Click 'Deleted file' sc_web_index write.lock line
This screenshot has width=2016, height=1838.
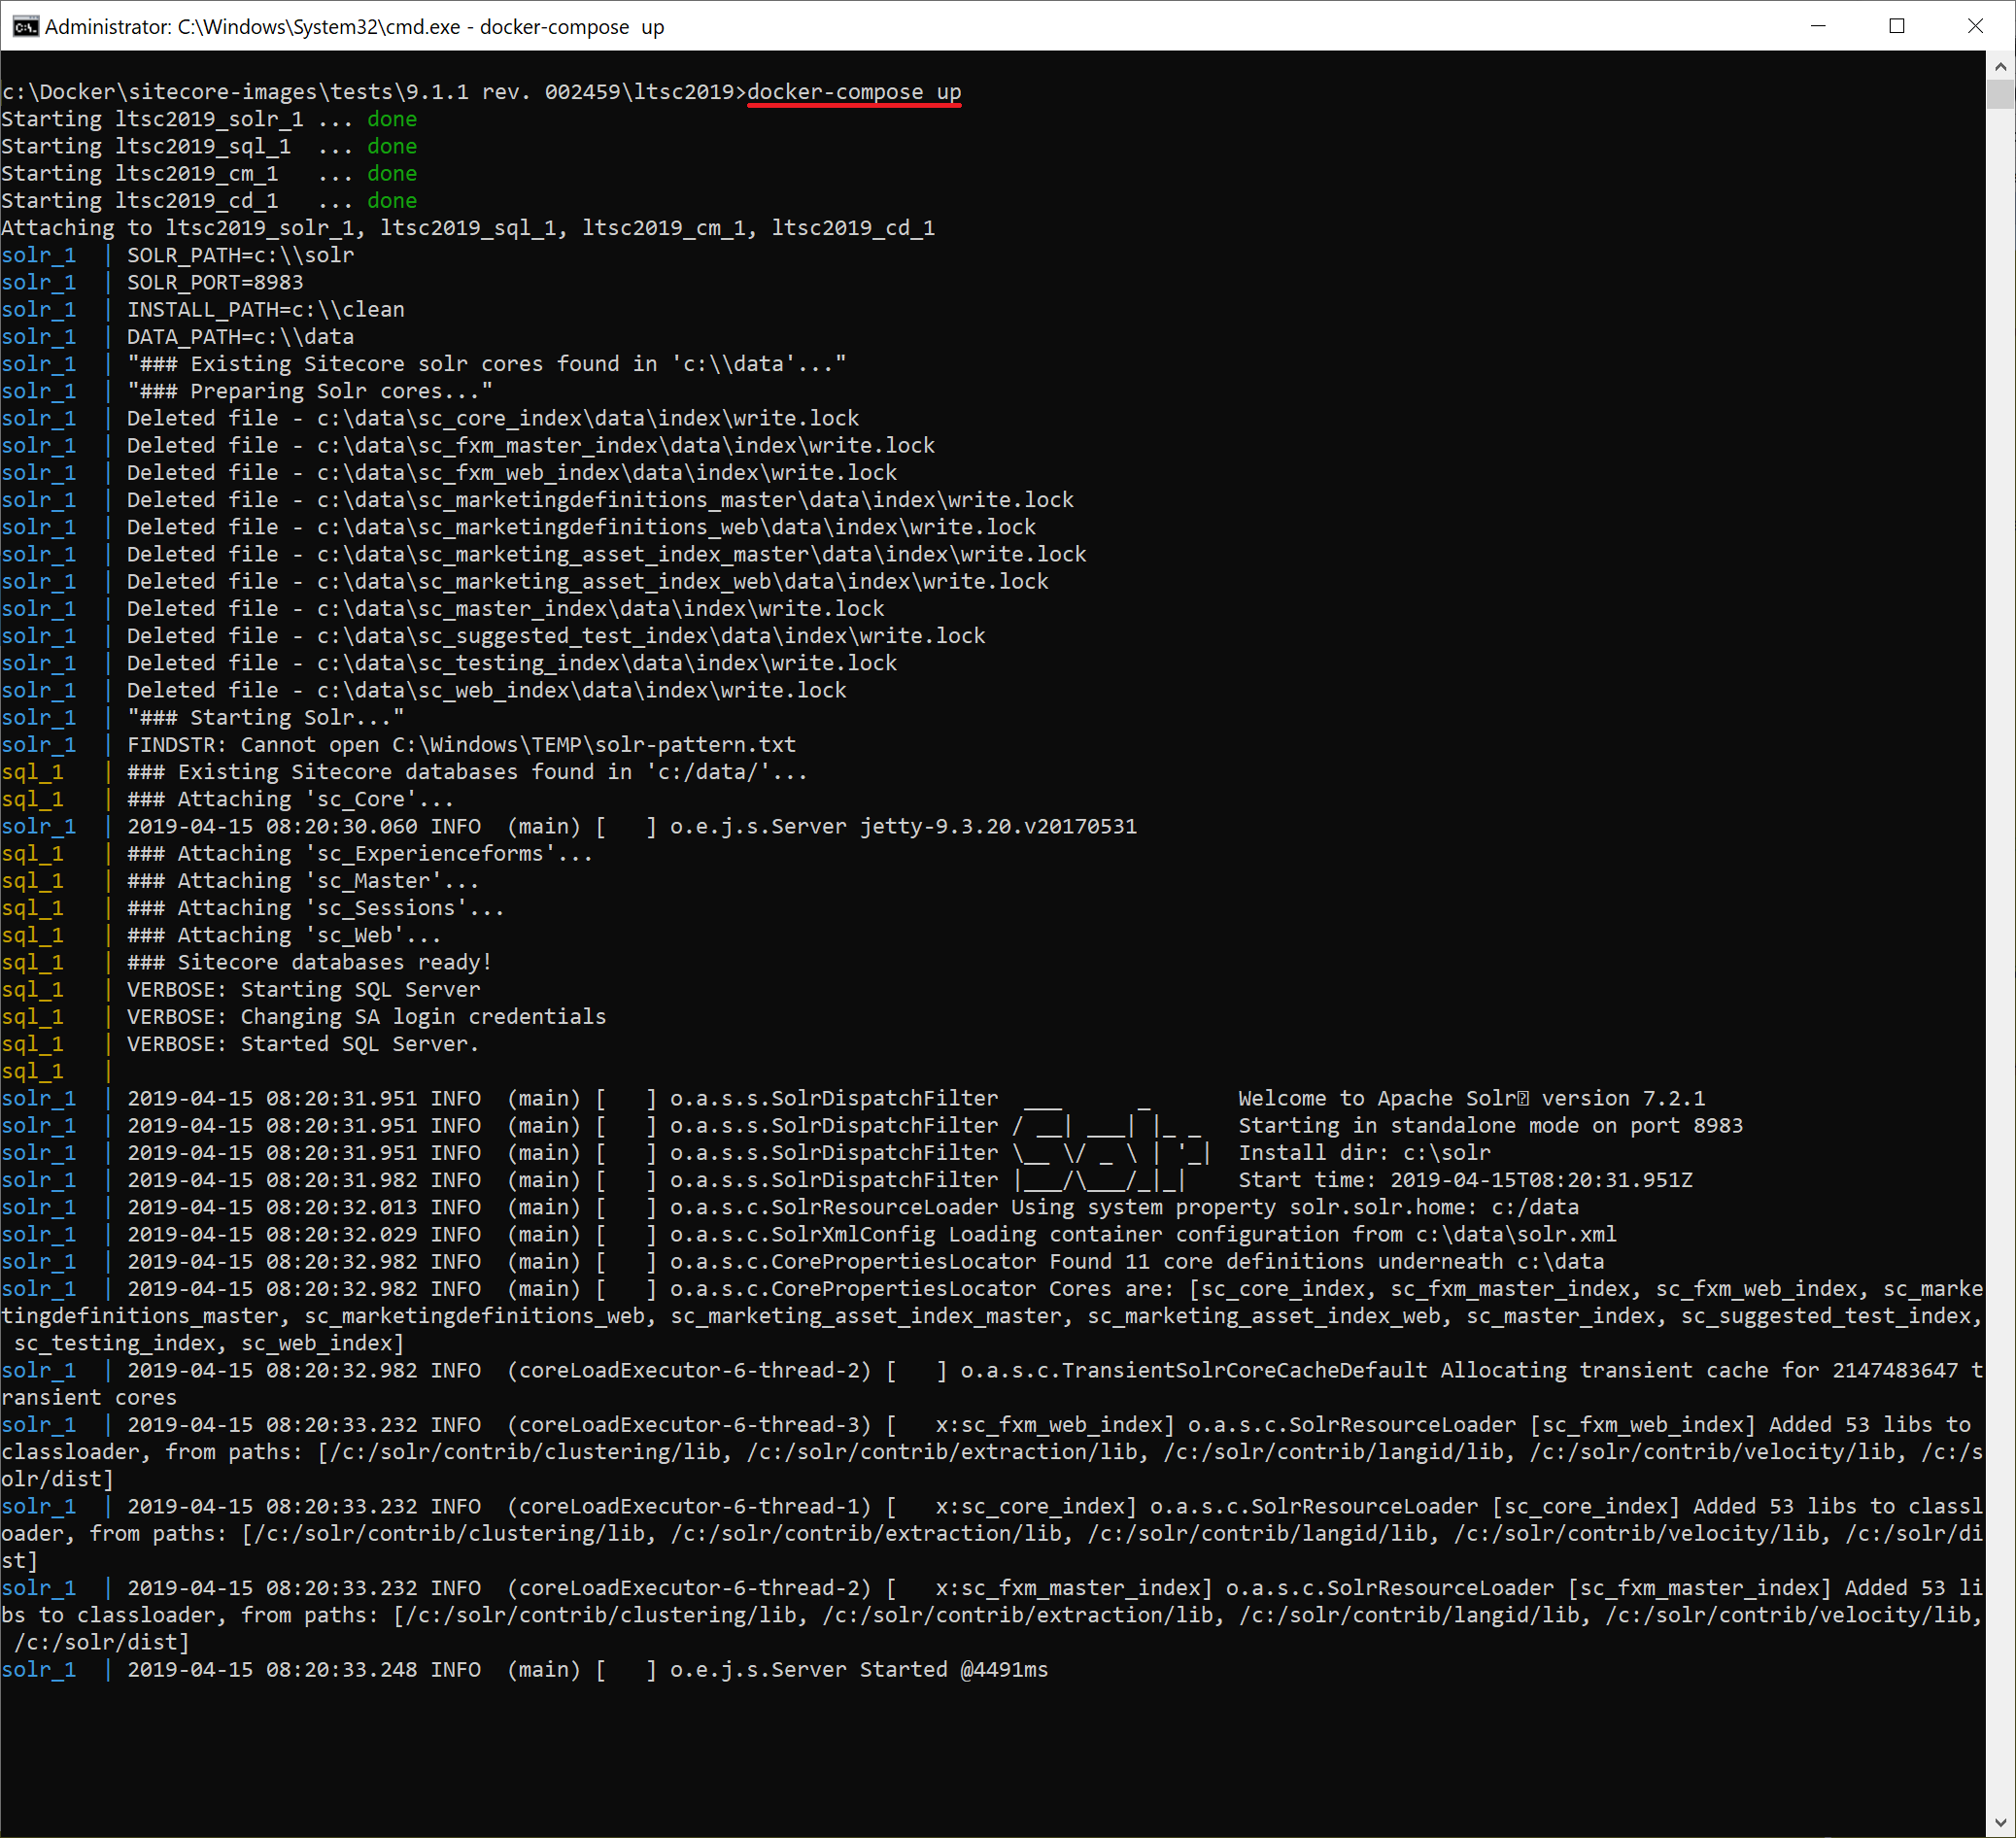(x=486, y=690)
